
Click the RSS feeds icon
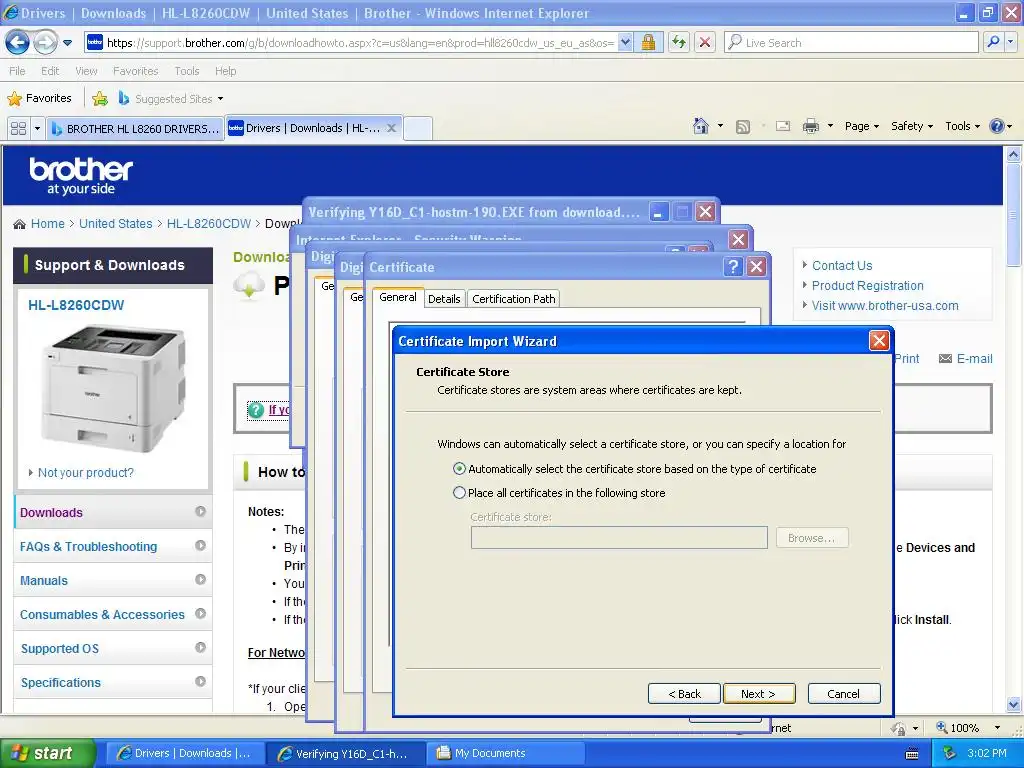tap(743, 127)
